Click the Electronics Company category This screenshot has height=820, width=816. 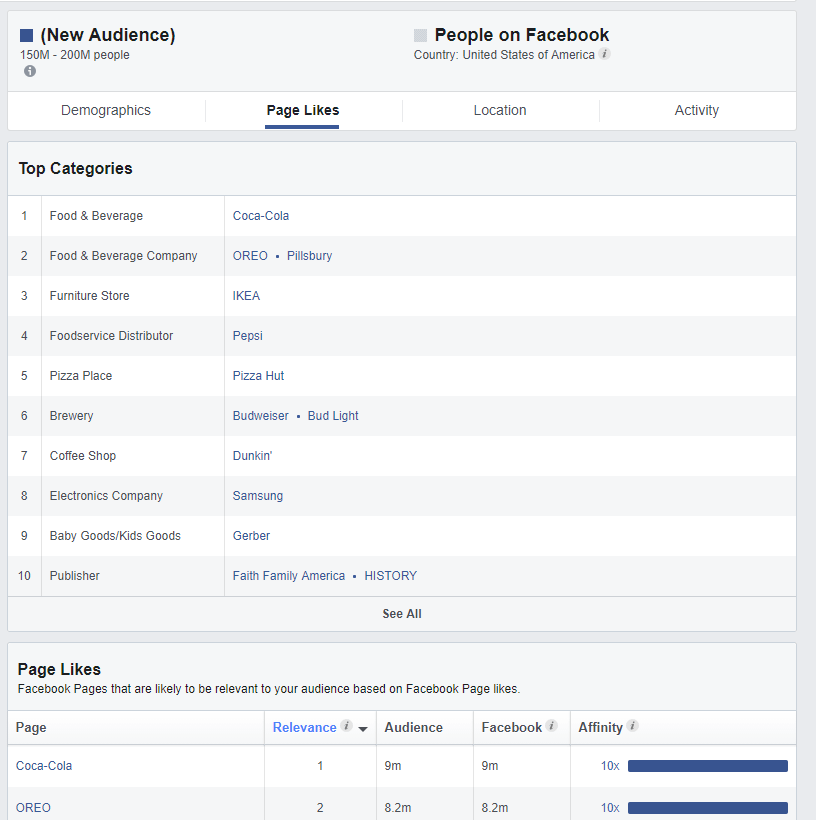(x=106, y=496)
